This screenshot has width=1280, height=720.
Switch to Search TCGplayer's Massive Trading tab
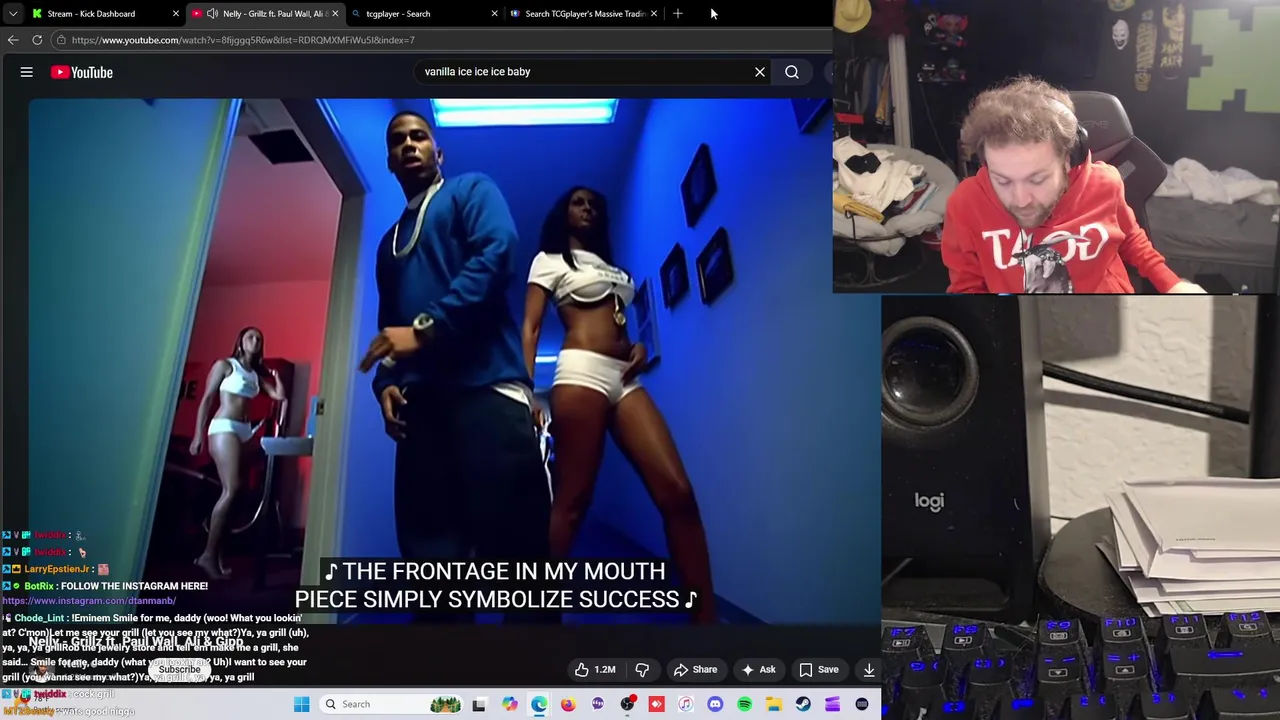click(585, 14)
